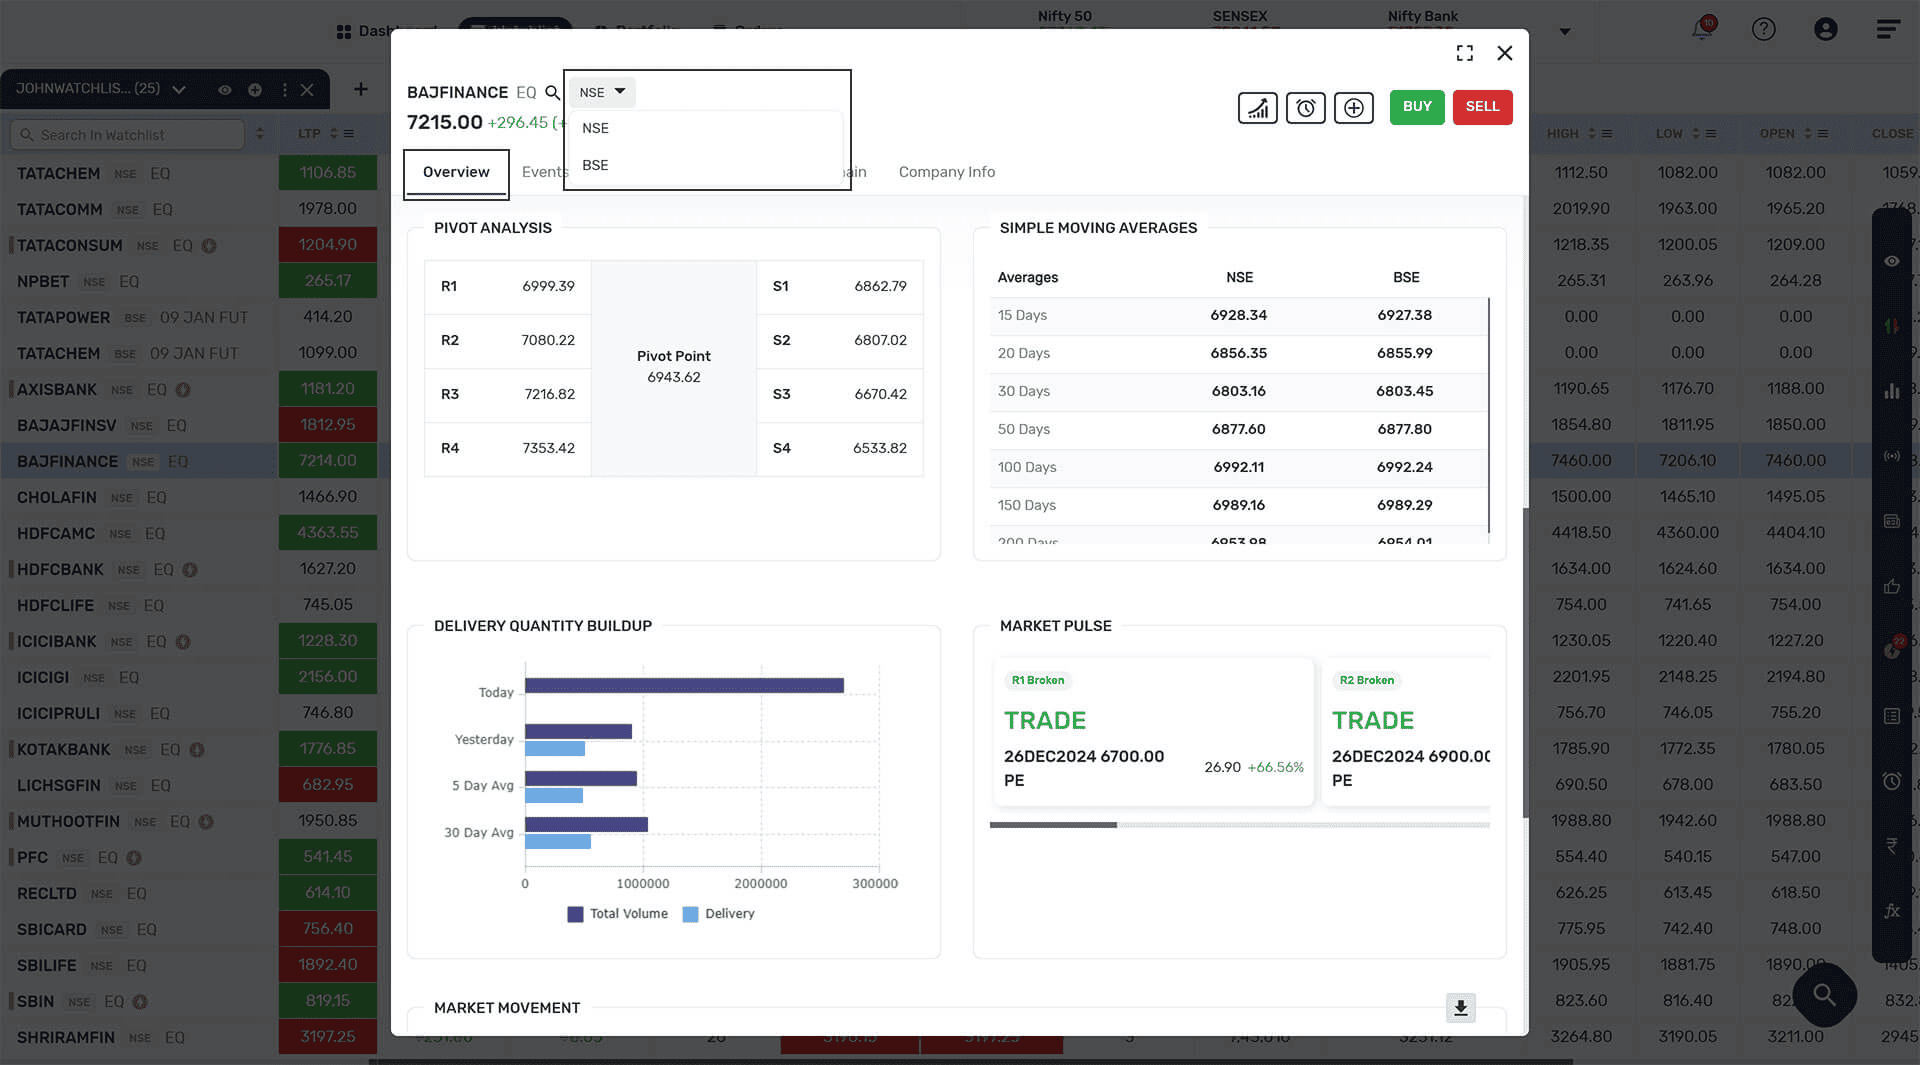Open the chart icon button next to BUY

[x=1257, y=108]
